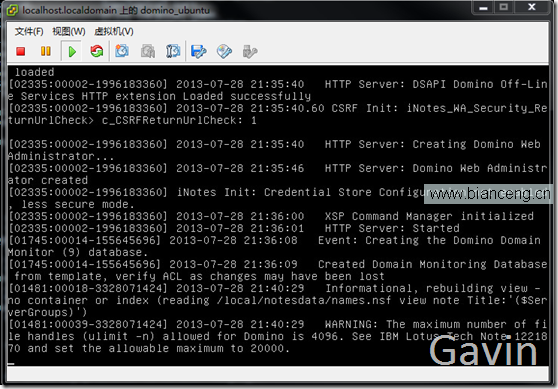Click the status bar below the console
558x389 pixels.
point(278,374)
